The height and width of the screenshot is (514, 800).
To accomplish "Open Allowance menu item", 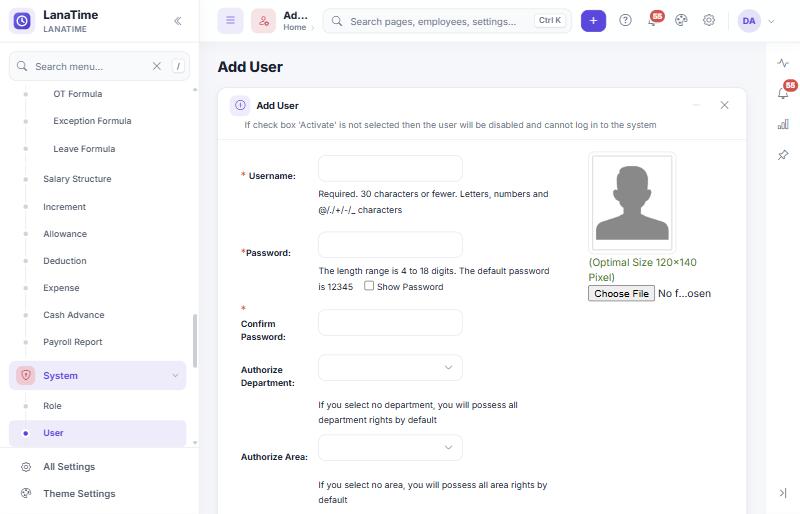I will [x=65, y=234].
